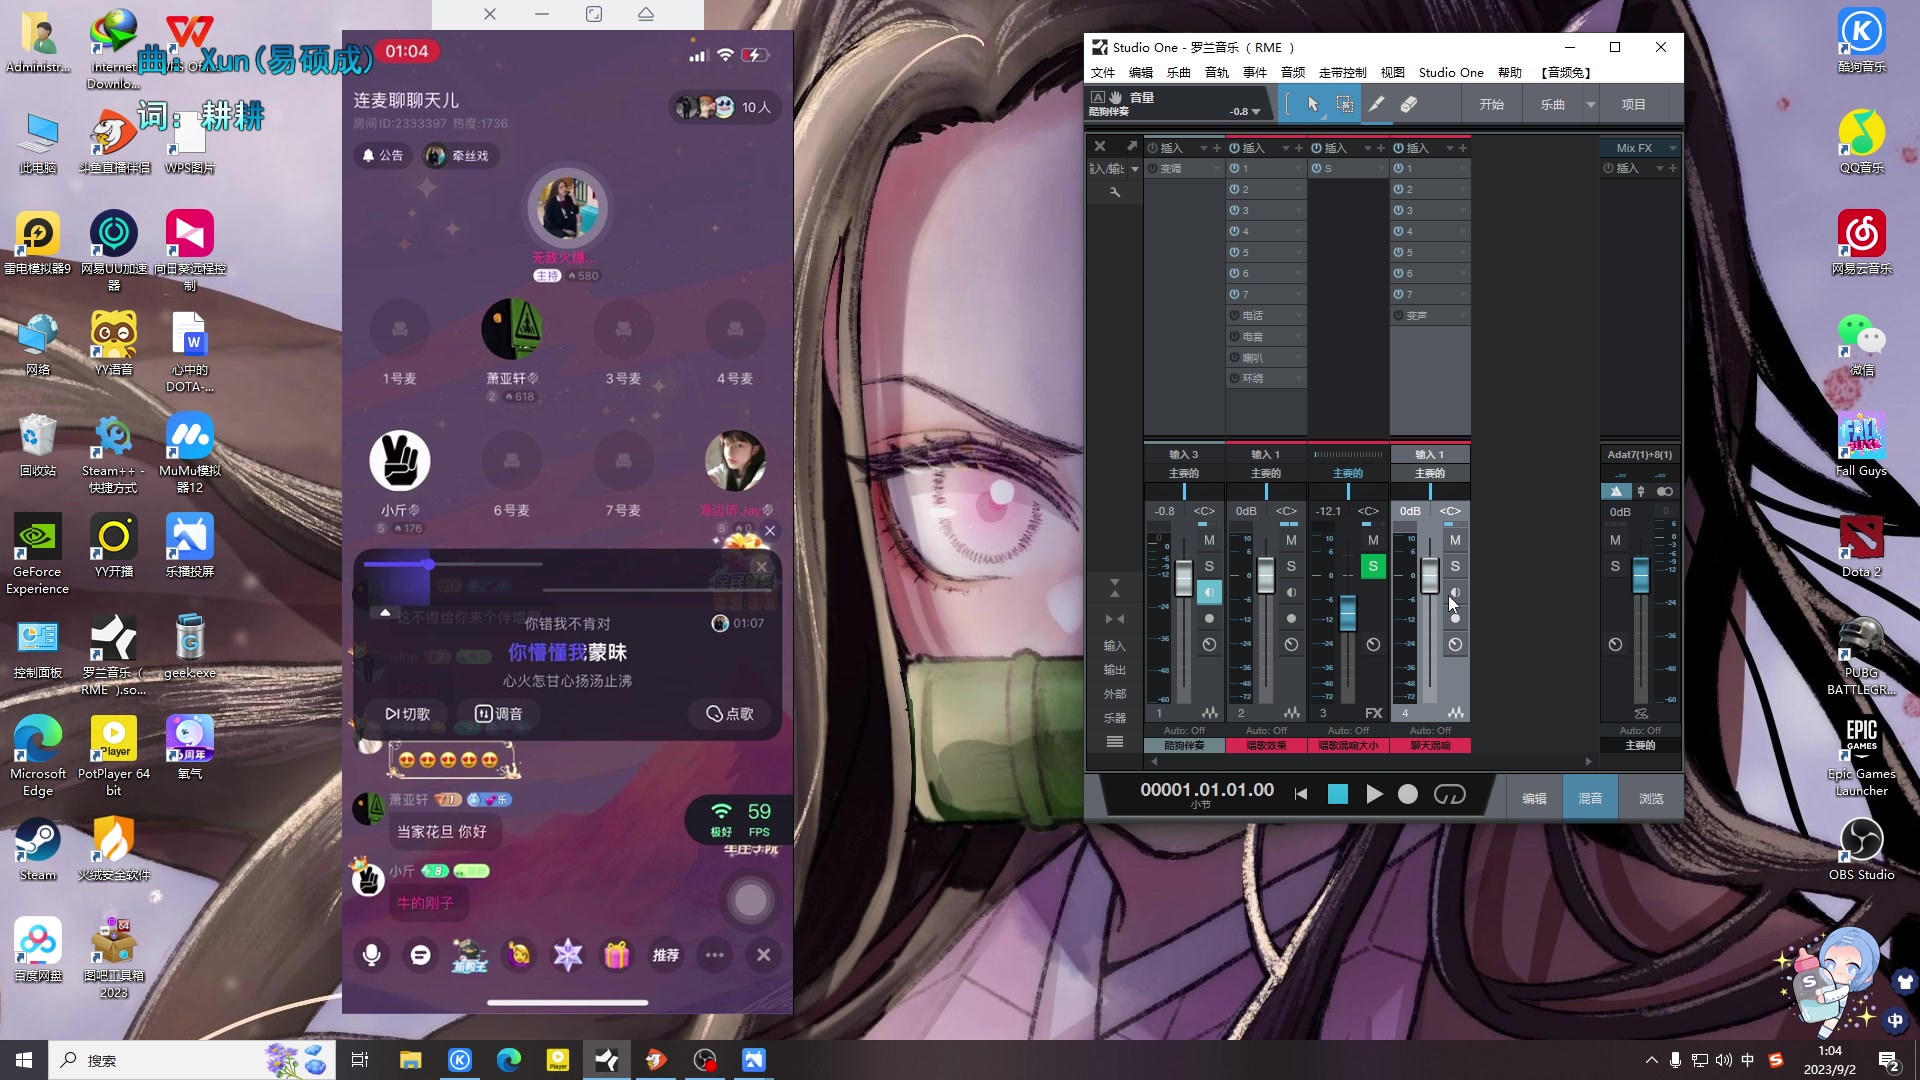This screenshot has width=1920, height=1080.
Task: Mute the main output channel
Action: 1615,540
